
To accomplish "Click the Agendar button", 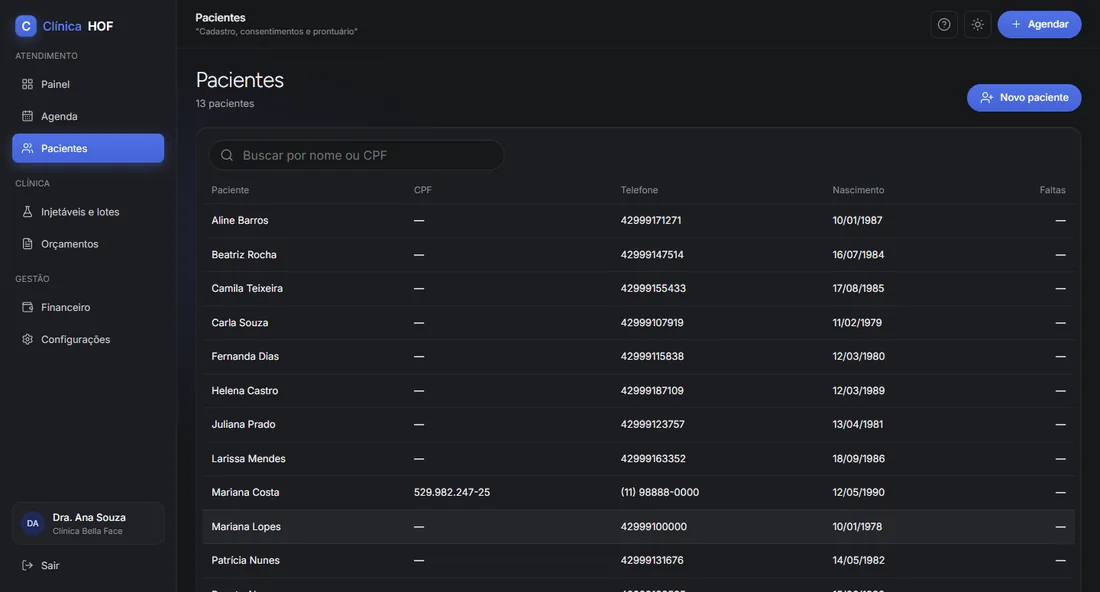I will click(1039, 25).
